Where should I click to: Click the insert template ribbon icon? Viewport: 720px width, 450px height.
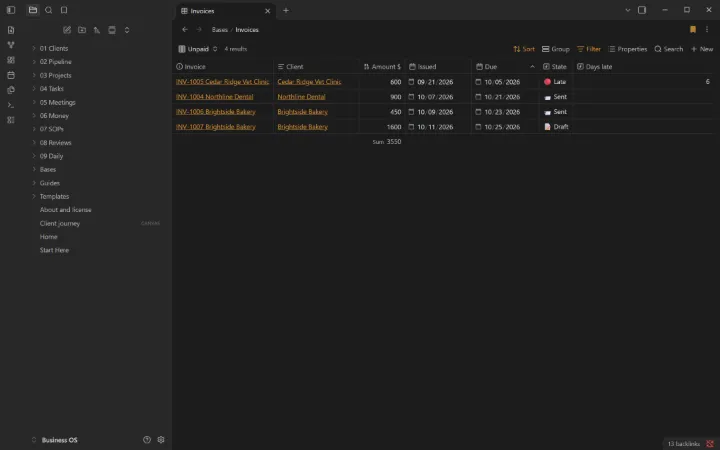(x=11, y=90)
